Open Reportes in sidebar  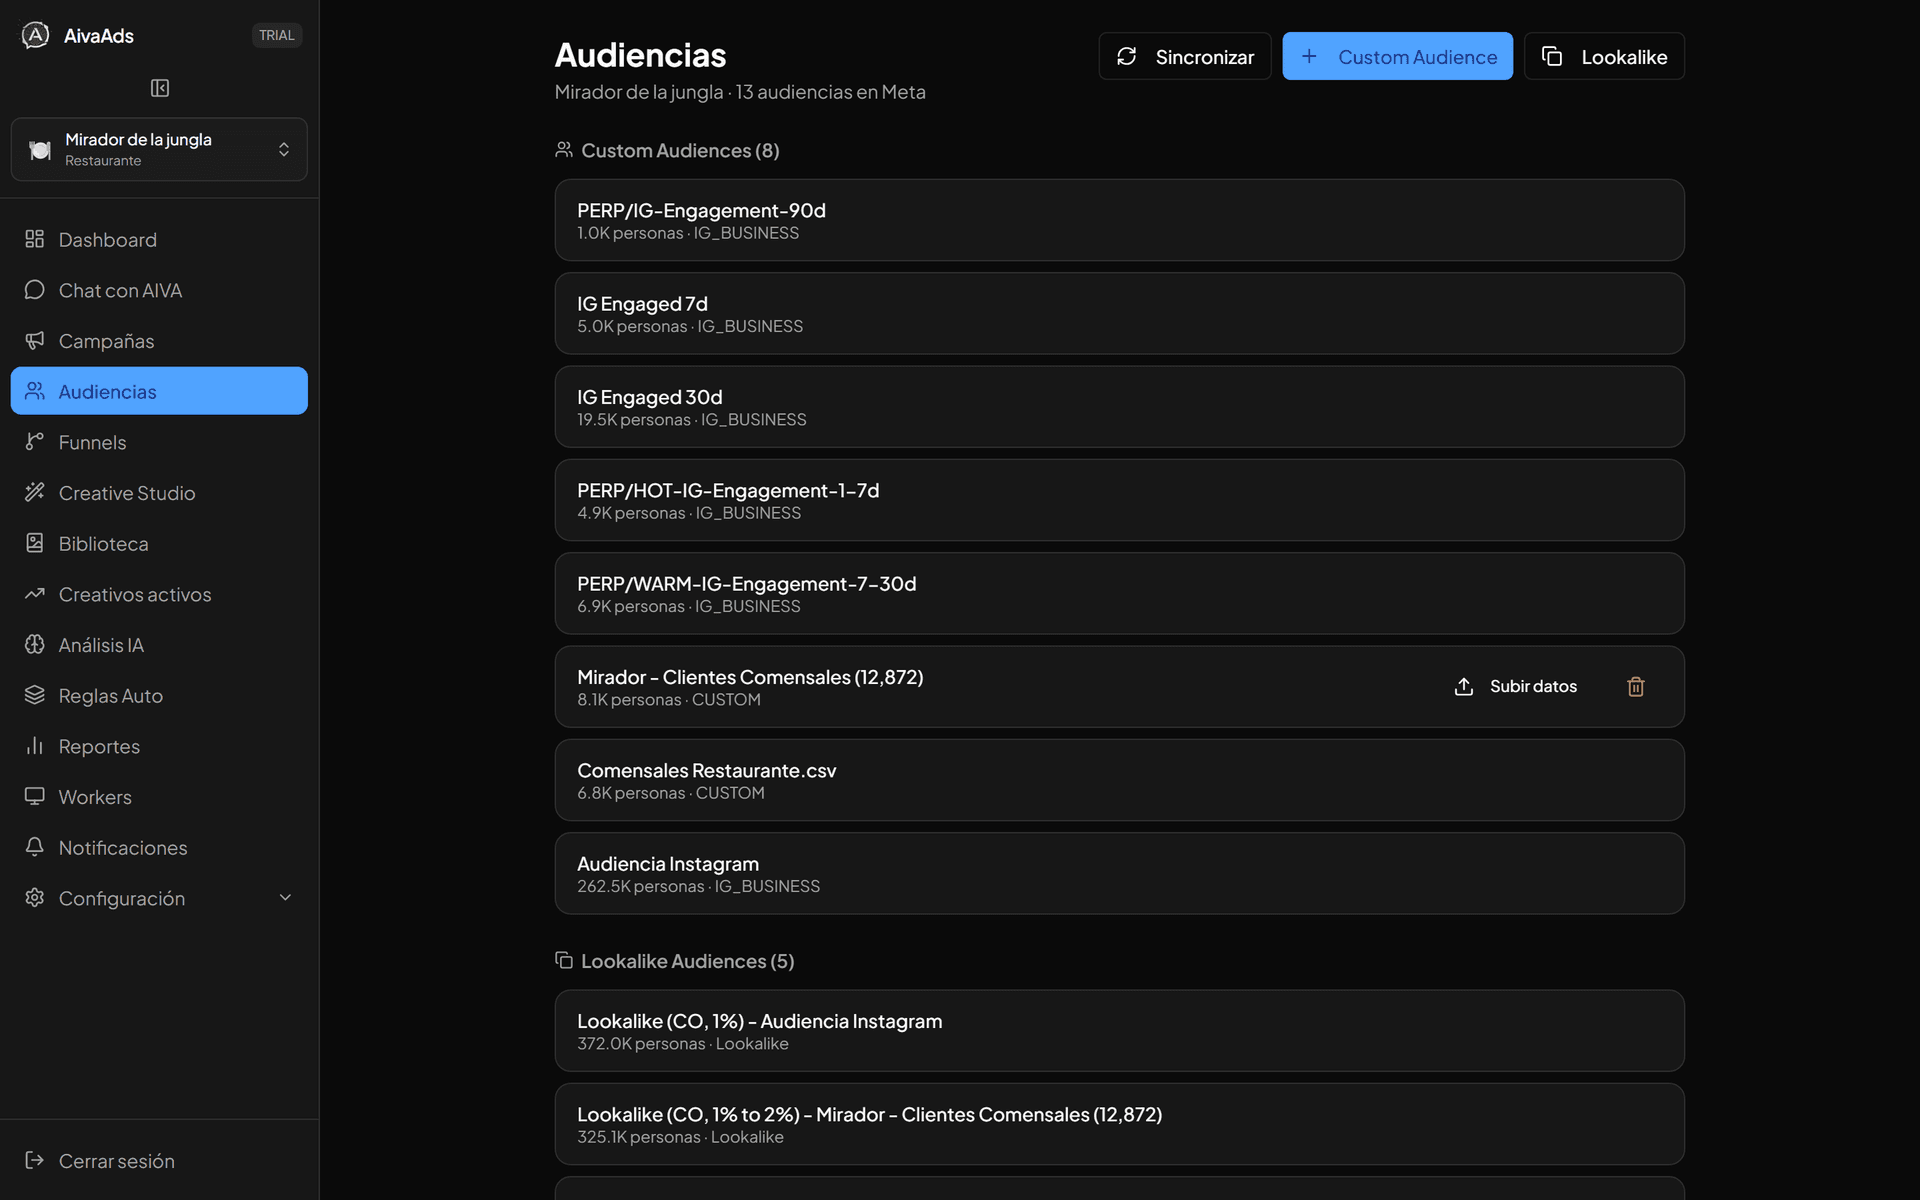159,746
